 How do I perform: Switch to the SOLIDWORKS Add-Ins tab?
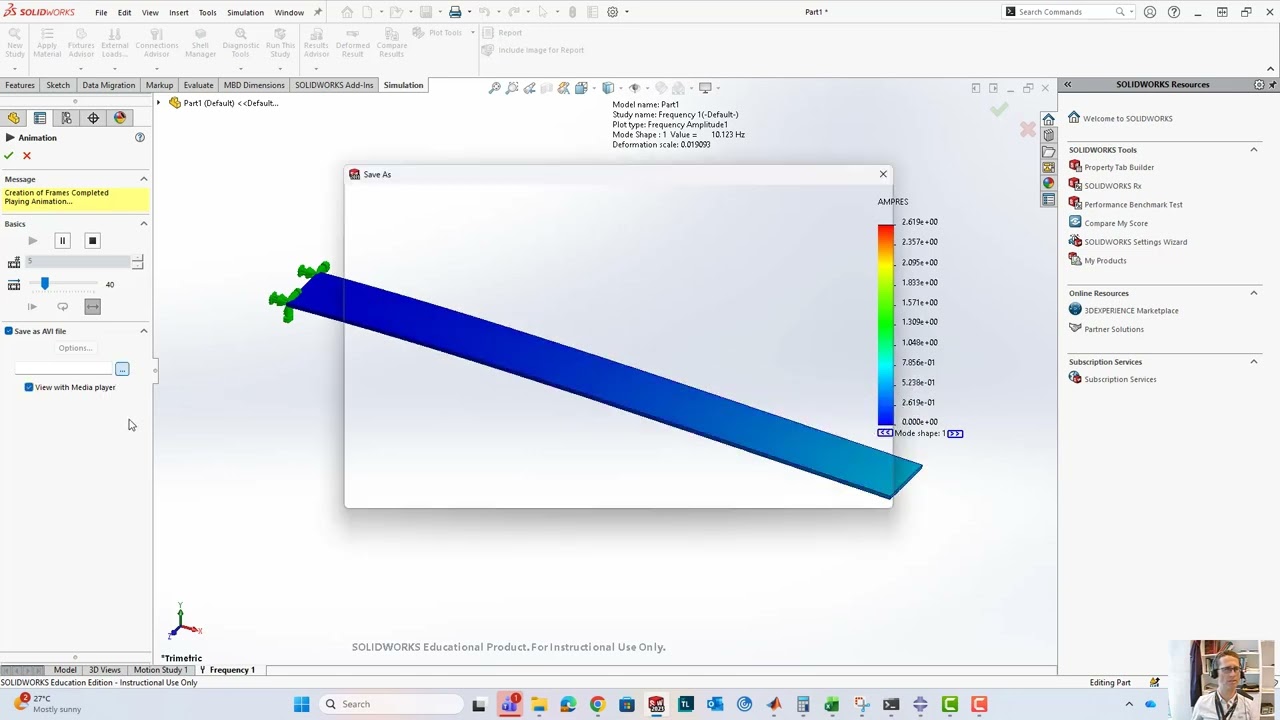[x=334, y=85]
